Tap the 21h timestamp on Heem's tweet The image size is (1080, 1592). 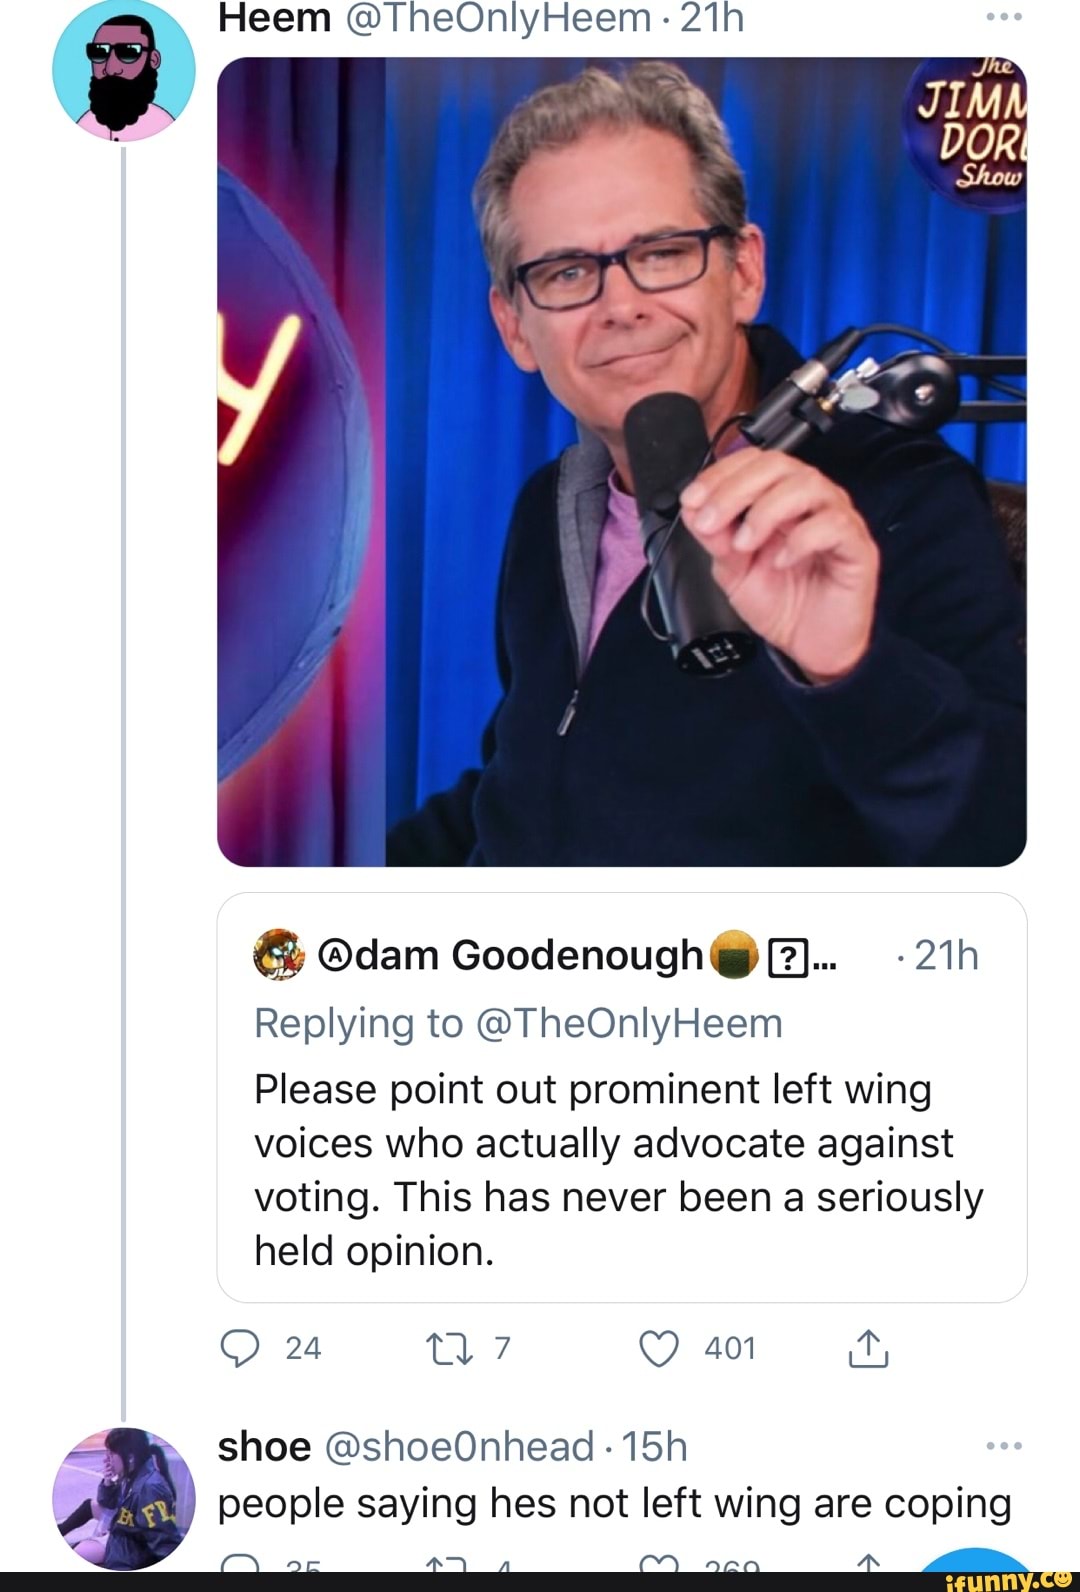[x=712, y=17]
